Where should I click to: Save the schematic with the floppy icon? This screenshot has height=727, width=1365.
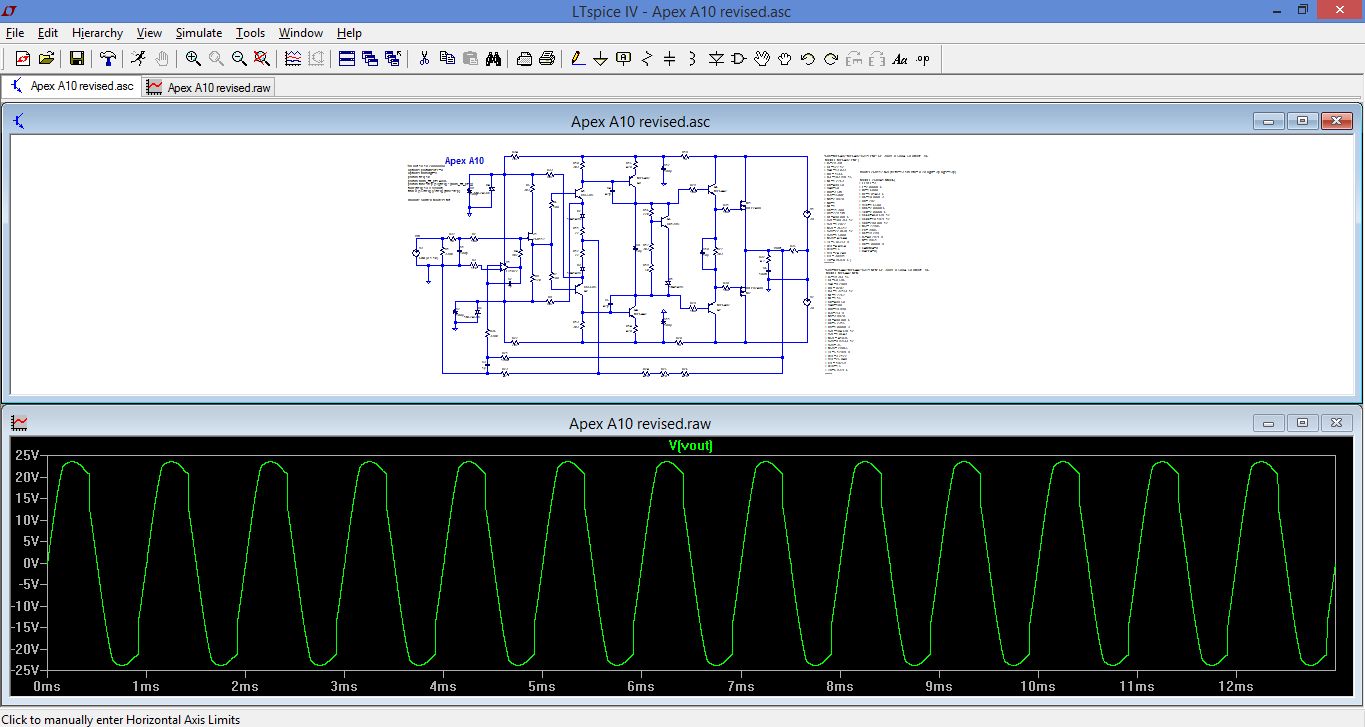click(77, 59)
